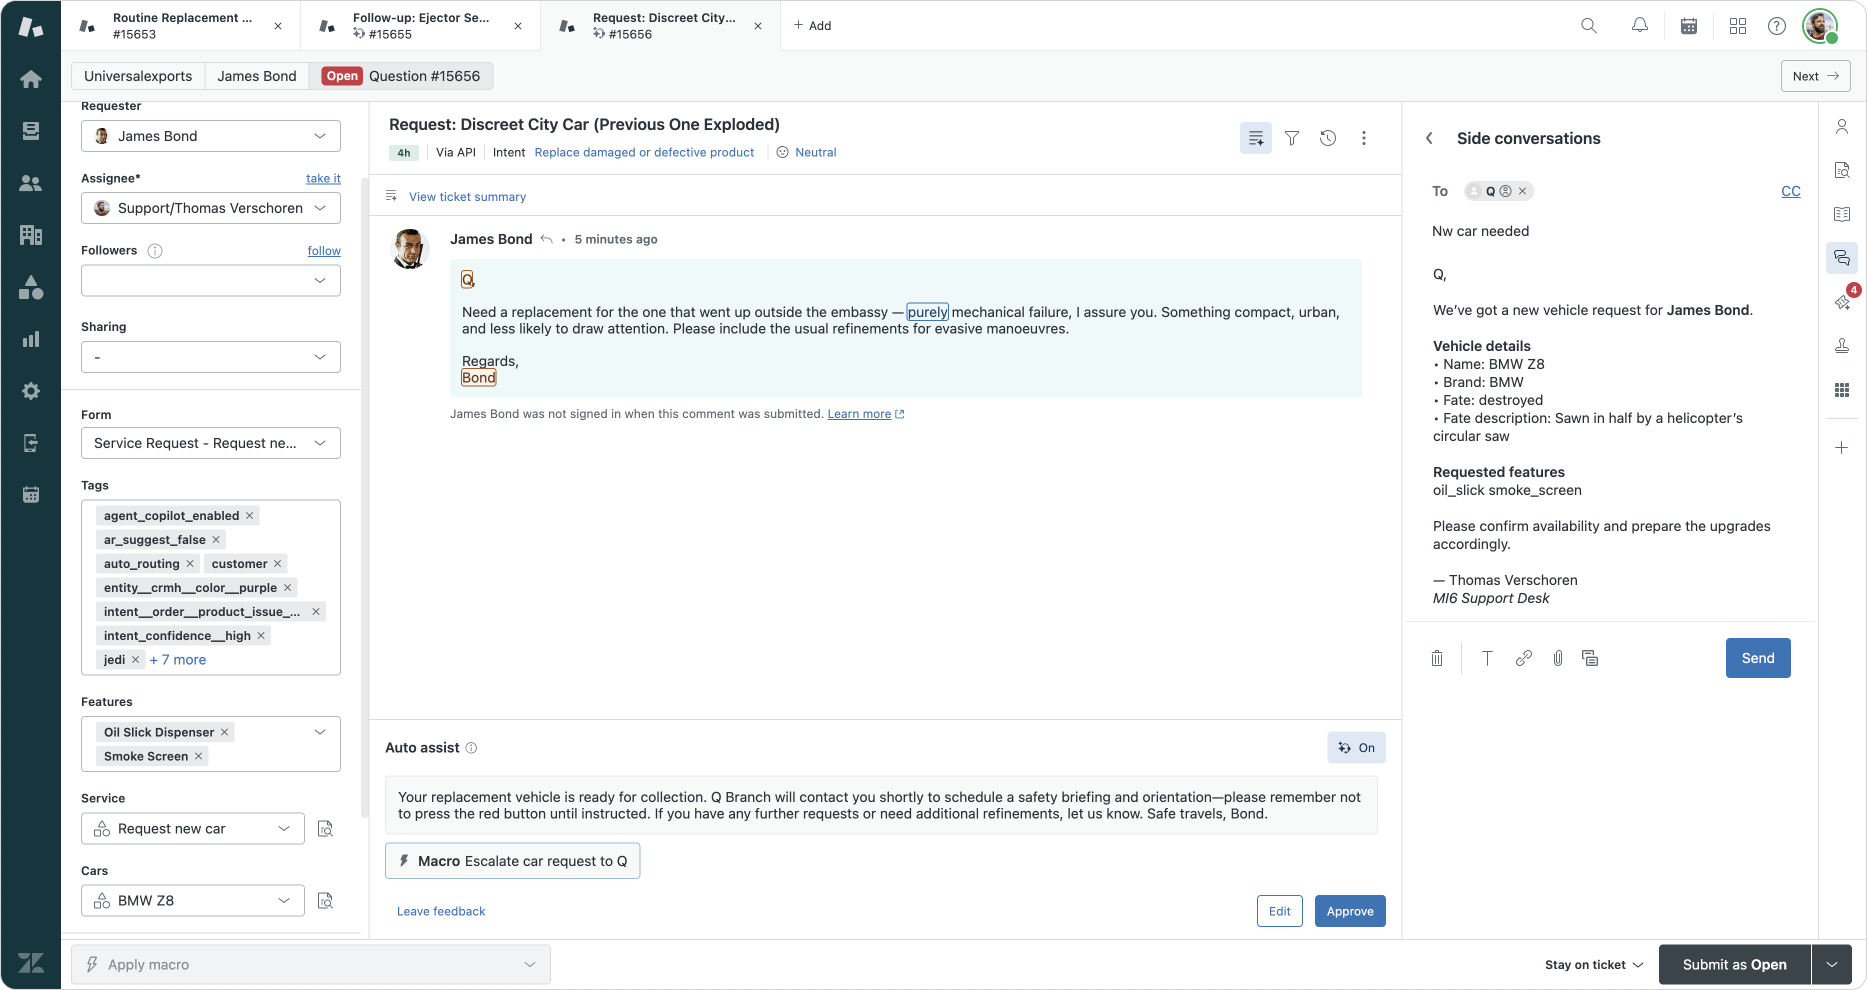This screenshot has height=990, width=1867.
Task: Remove the jedi tag
Action: click(x=135, y=660)
